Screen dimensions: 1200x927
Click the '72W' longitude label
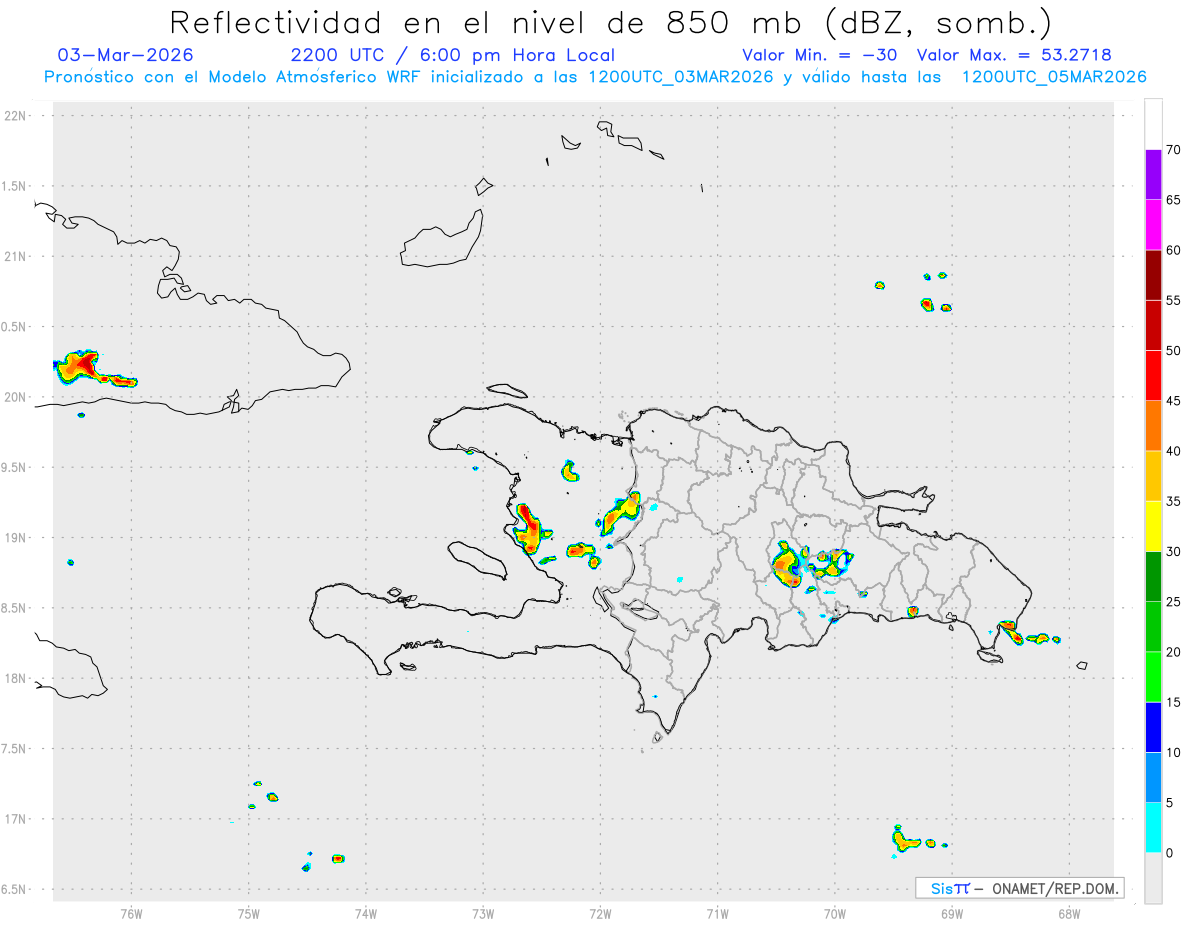600,913
